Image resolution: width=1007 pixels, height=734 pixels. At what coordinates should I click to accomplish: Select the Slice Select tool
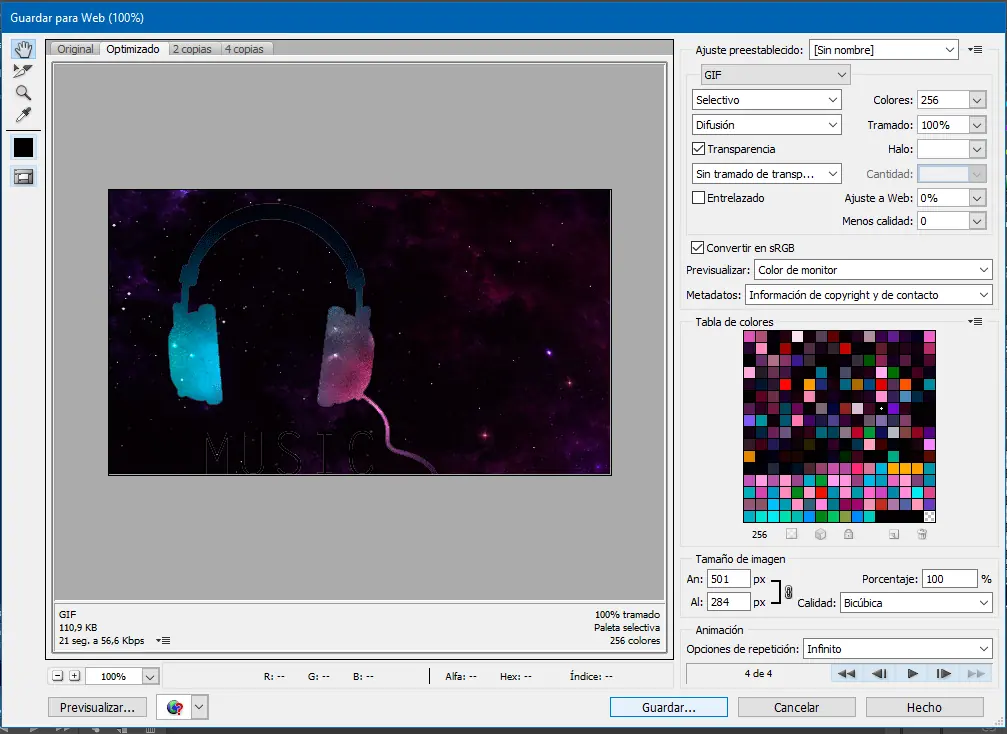[x=23, y=71]
